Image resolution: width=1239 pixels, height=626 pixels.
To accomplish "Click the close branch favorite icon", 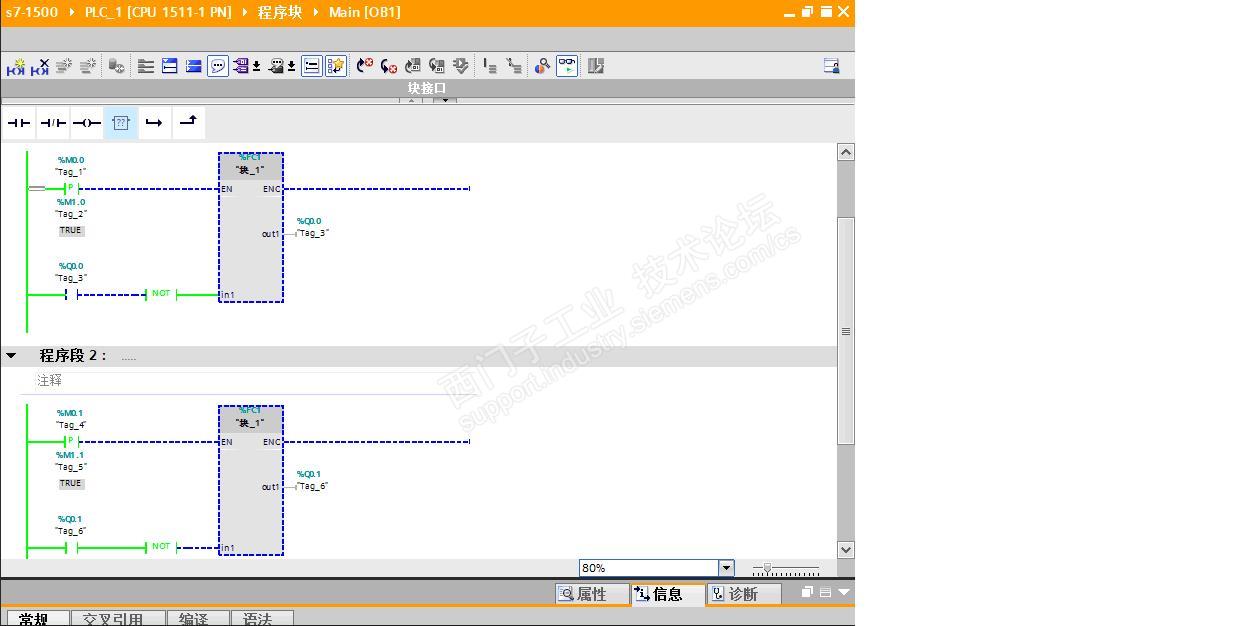I will [x=188, y=123].
